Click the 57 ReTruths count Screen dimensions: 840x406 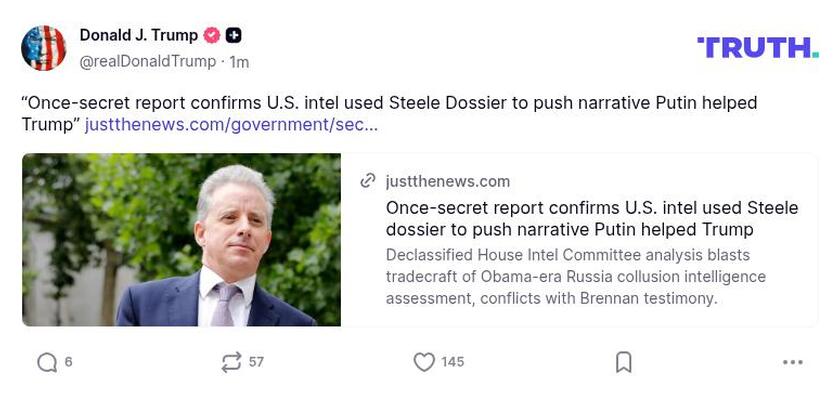point(256,362)
